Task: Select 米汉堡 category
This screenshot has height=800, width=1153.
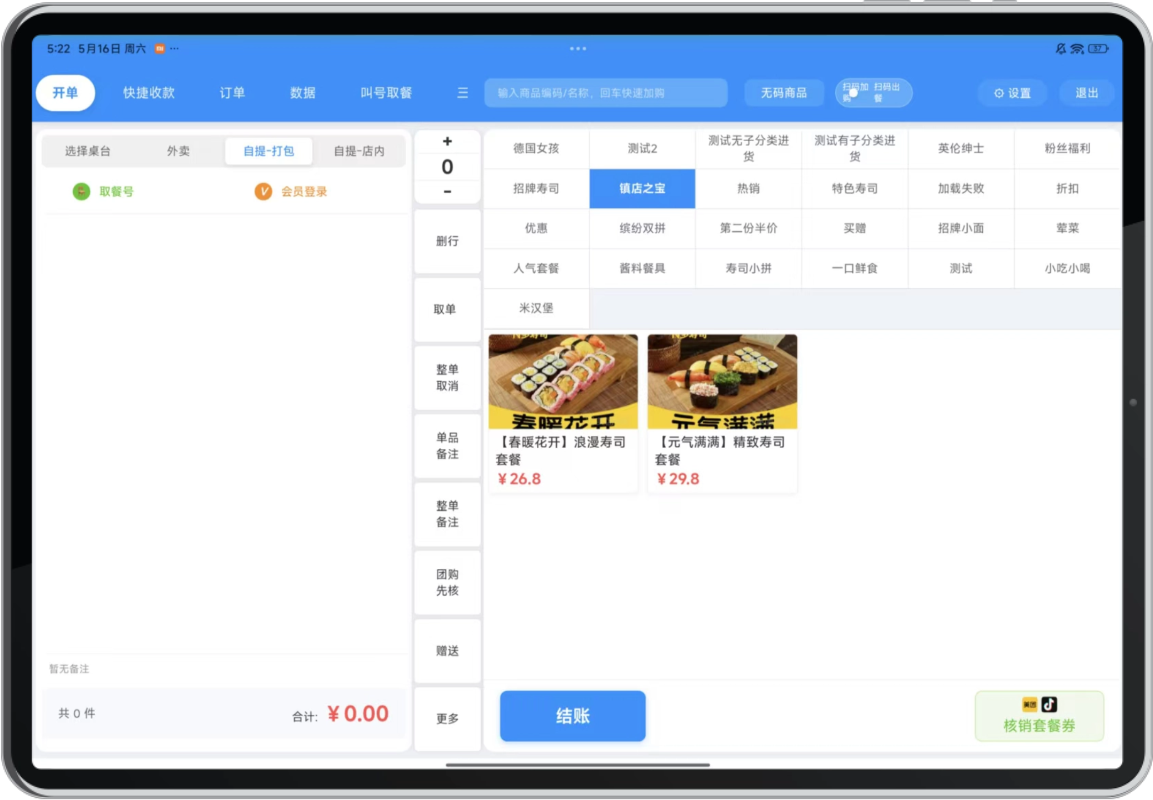Action: coord(536,309)
